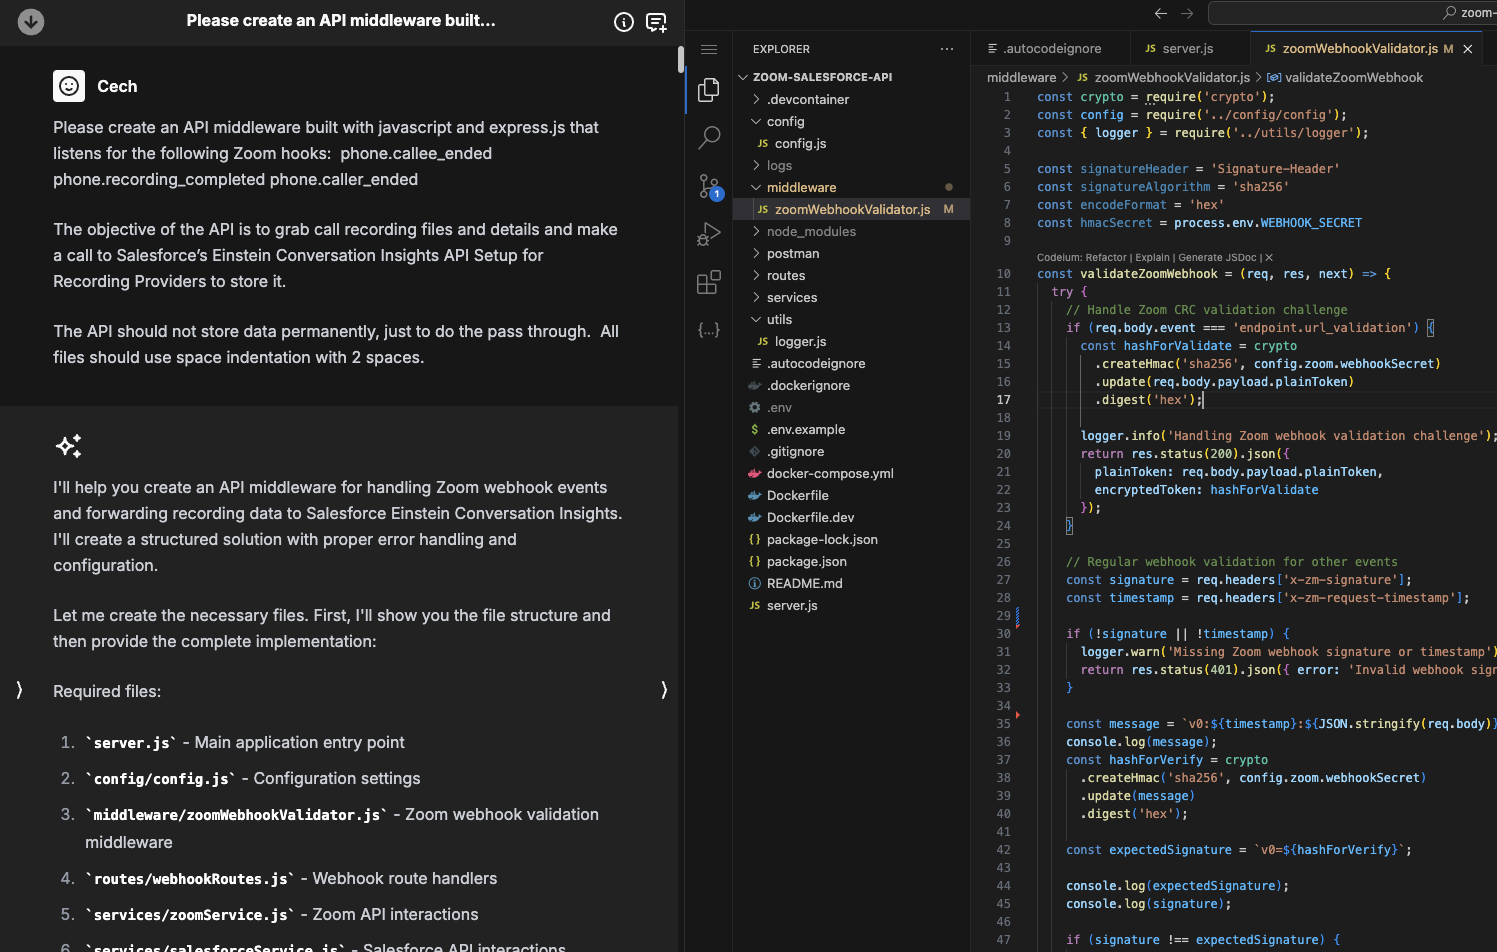Switch to the .autocodeignore tab

click(x=1051, y=48)
